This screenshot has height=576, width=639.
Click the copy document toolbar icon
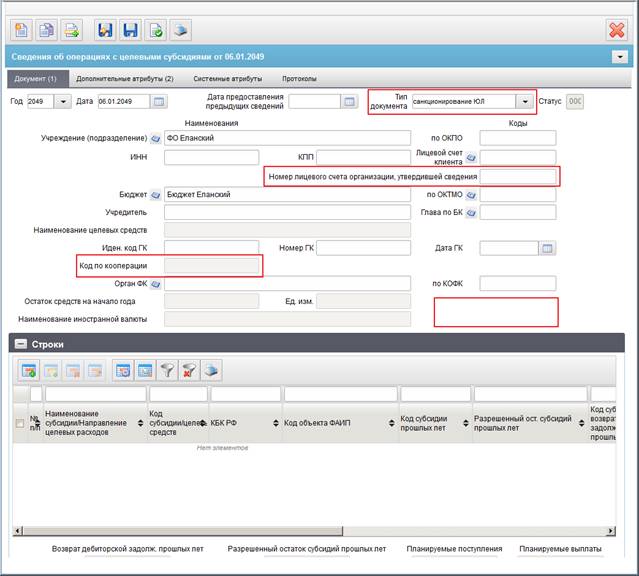[46, 30]
